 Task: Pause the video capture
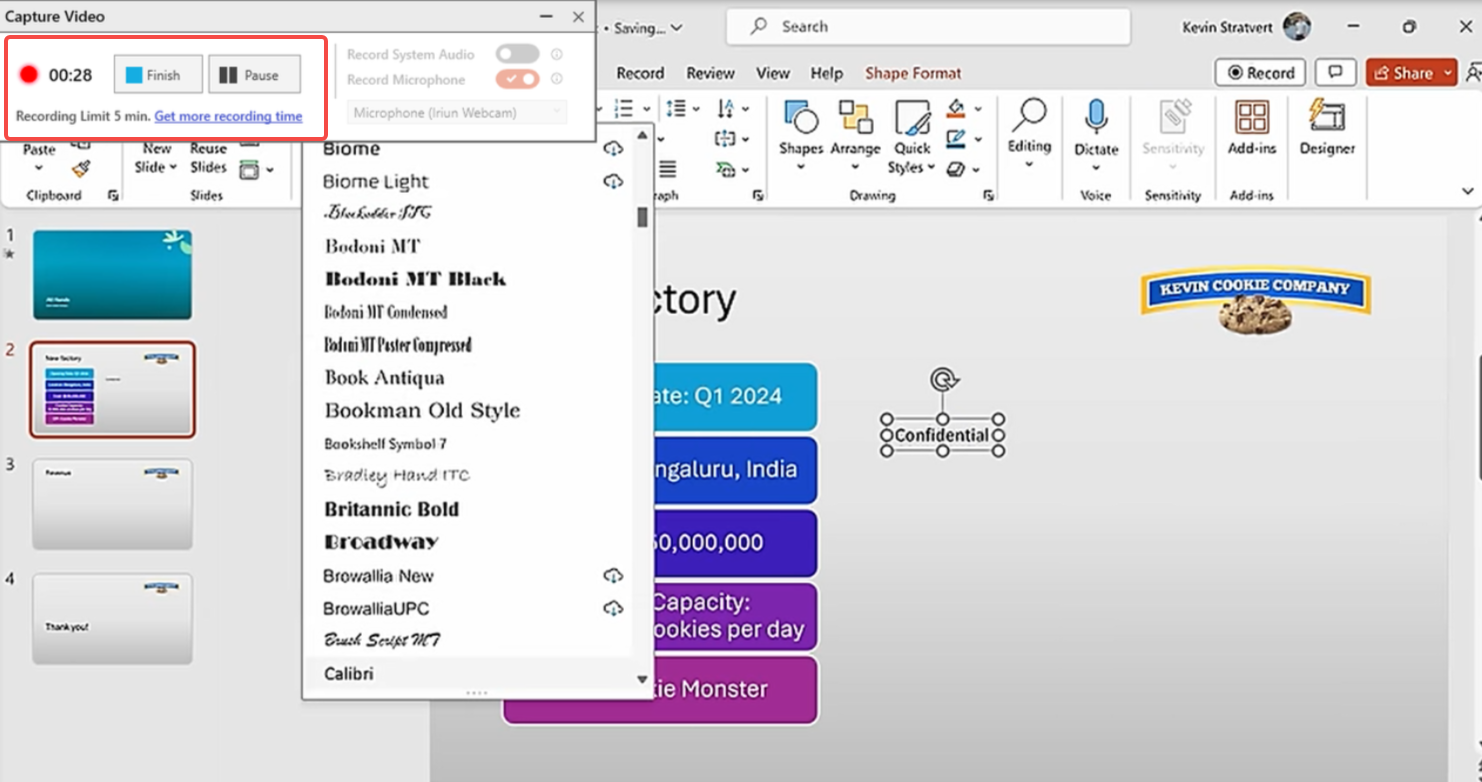pyautogui.click(x=254, y=75)
